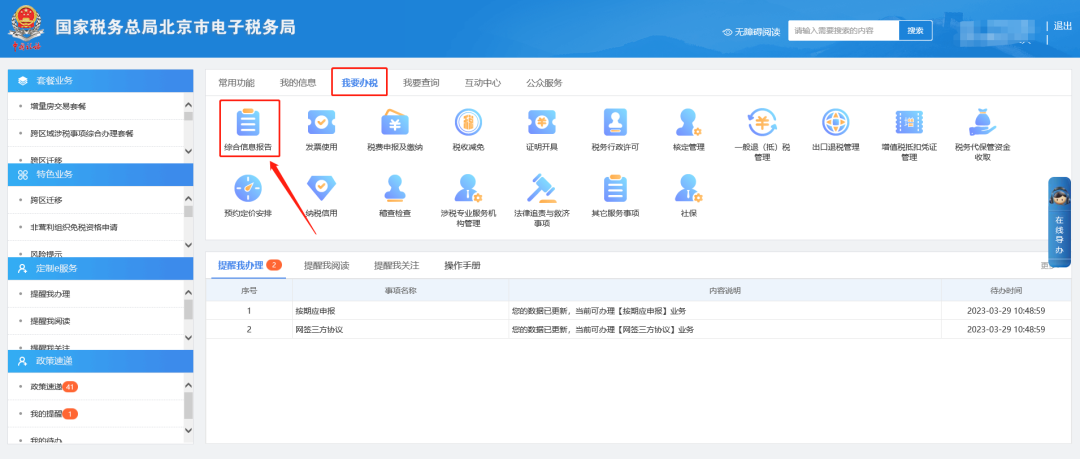The width and height of the screenshot is (1080, 459).
Task: Click the 在线导办 assistant widget
Action: click(1059, 222)
